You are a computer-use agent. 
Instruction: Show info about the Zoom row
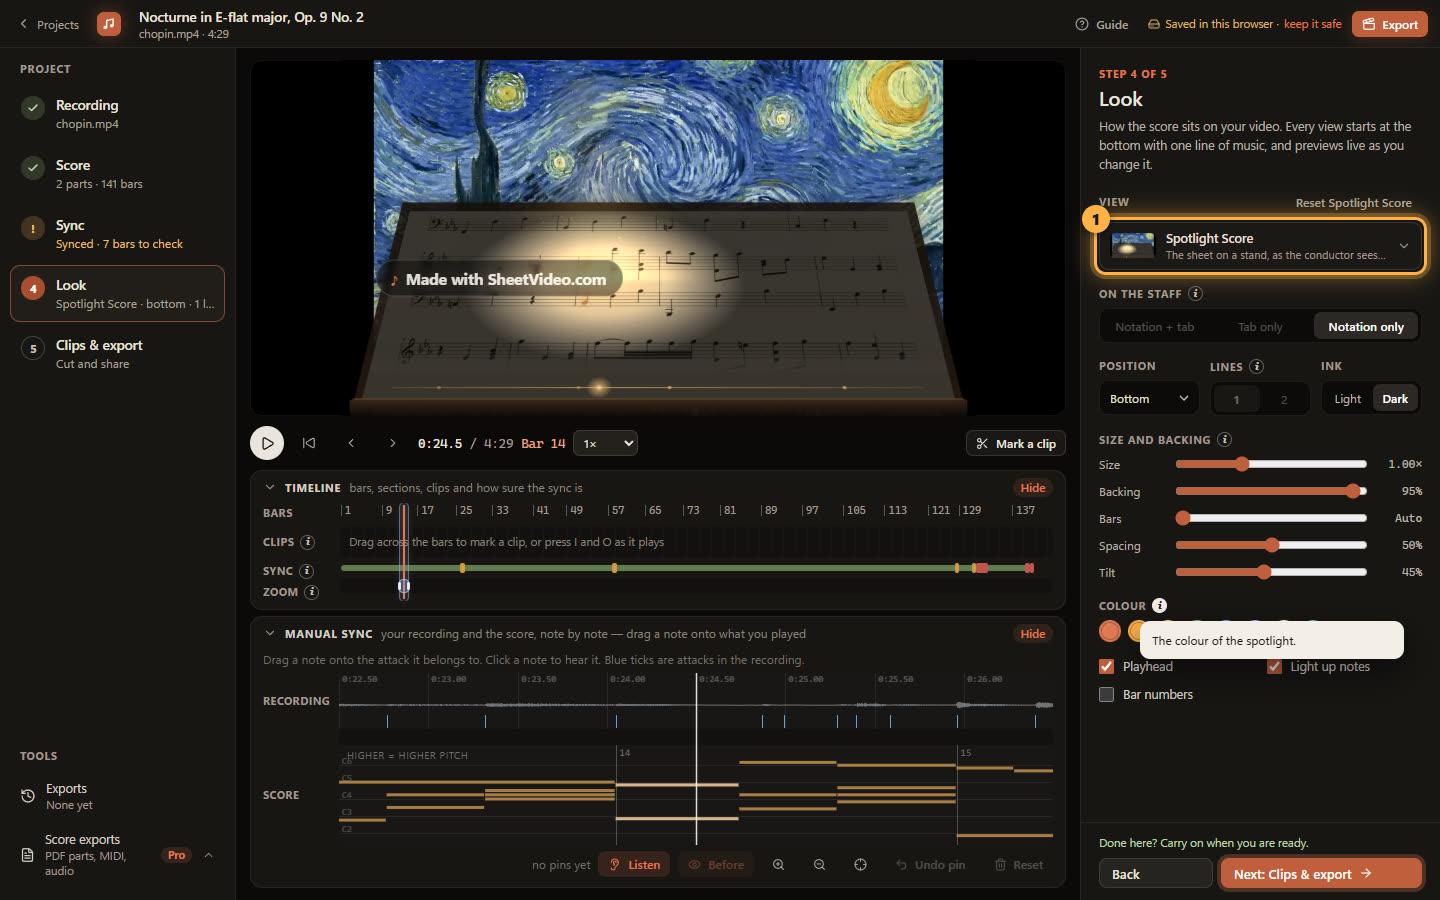[x=311, y=592]
